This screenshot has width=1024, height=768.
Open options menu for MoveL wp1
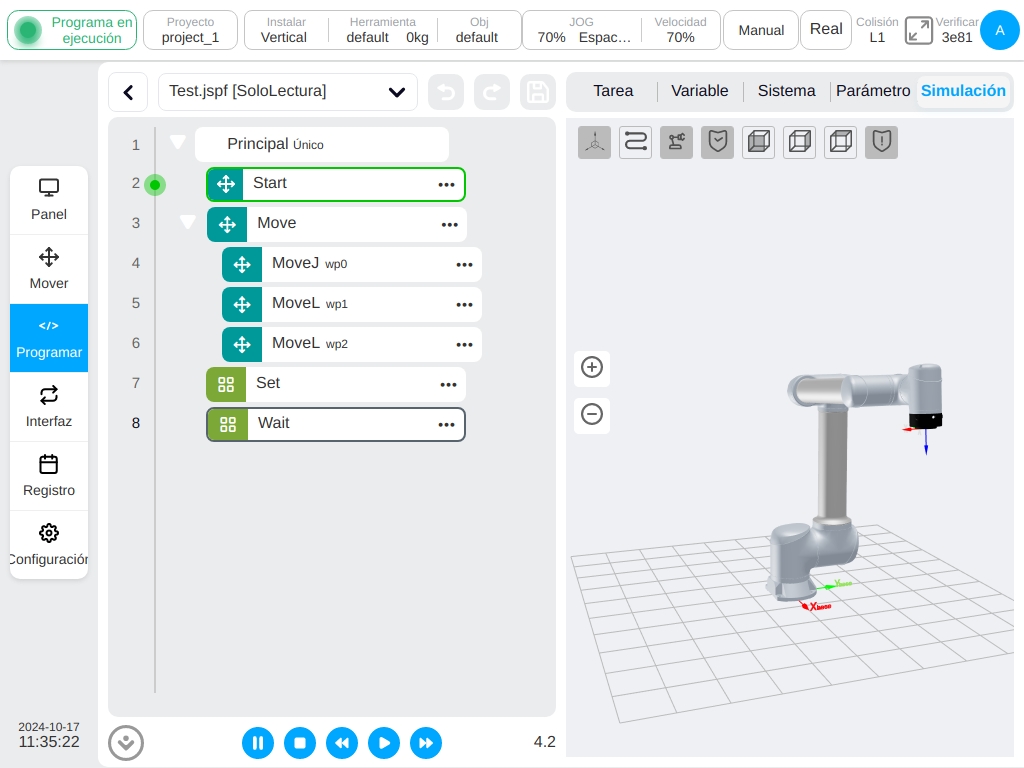coord(464,304)
